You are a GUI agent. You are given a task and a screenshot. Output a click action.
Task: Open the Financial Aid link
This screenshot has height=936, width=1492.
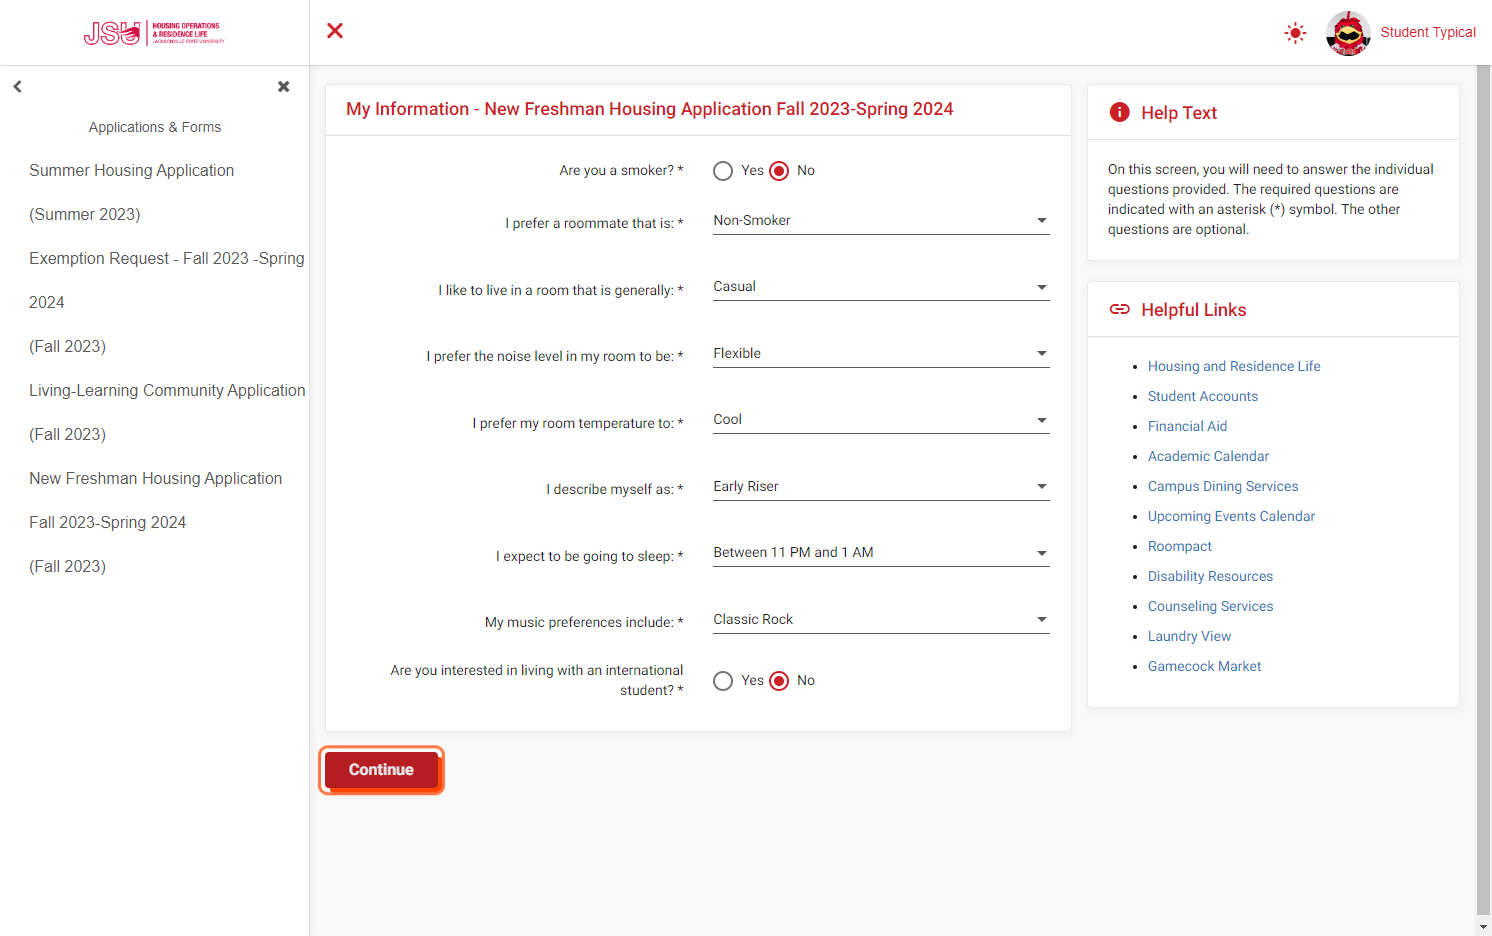pos(1187,426)
